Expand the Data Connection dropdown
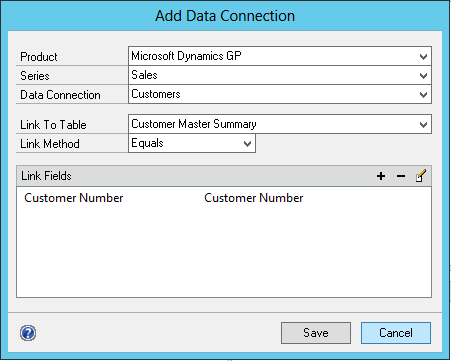Image resolution: width=451 pixels, height=361 pixels. 280,94
